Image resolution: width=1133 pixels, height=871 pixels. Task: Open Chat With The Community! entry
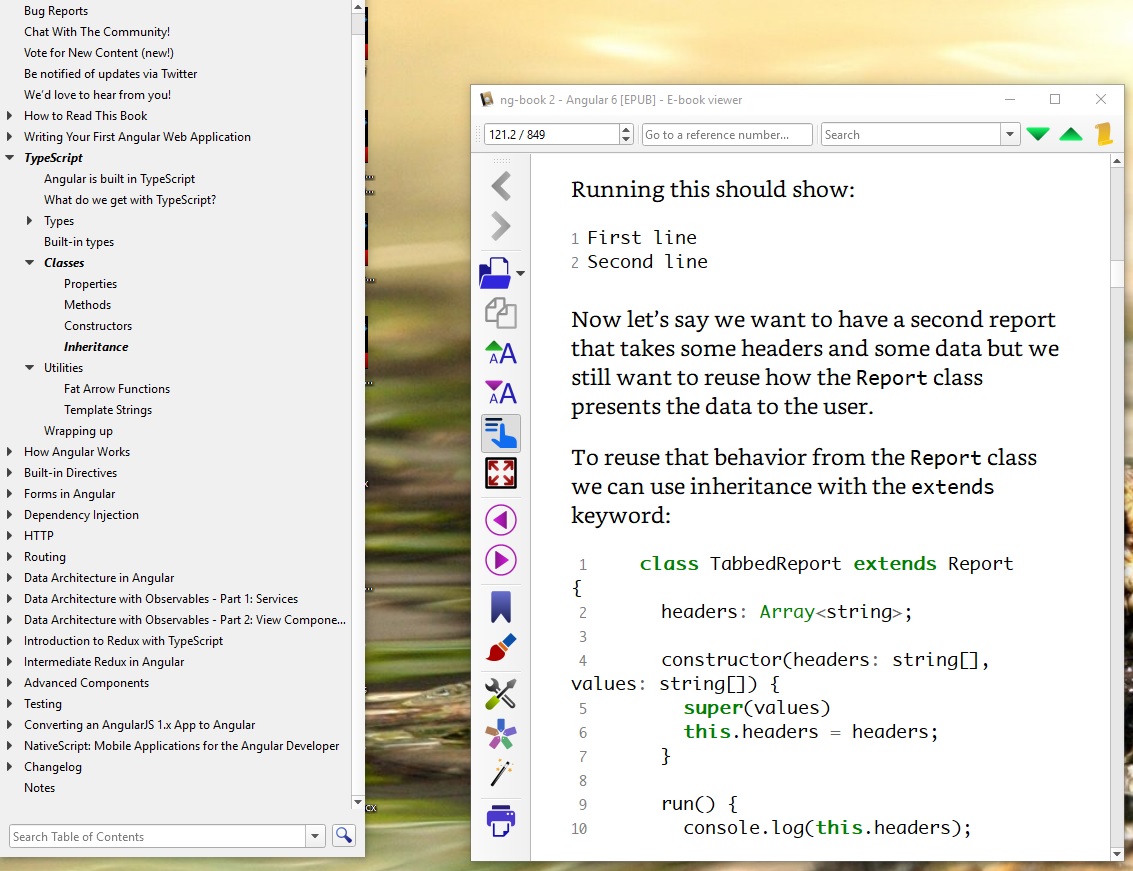[x=97, y=32]
